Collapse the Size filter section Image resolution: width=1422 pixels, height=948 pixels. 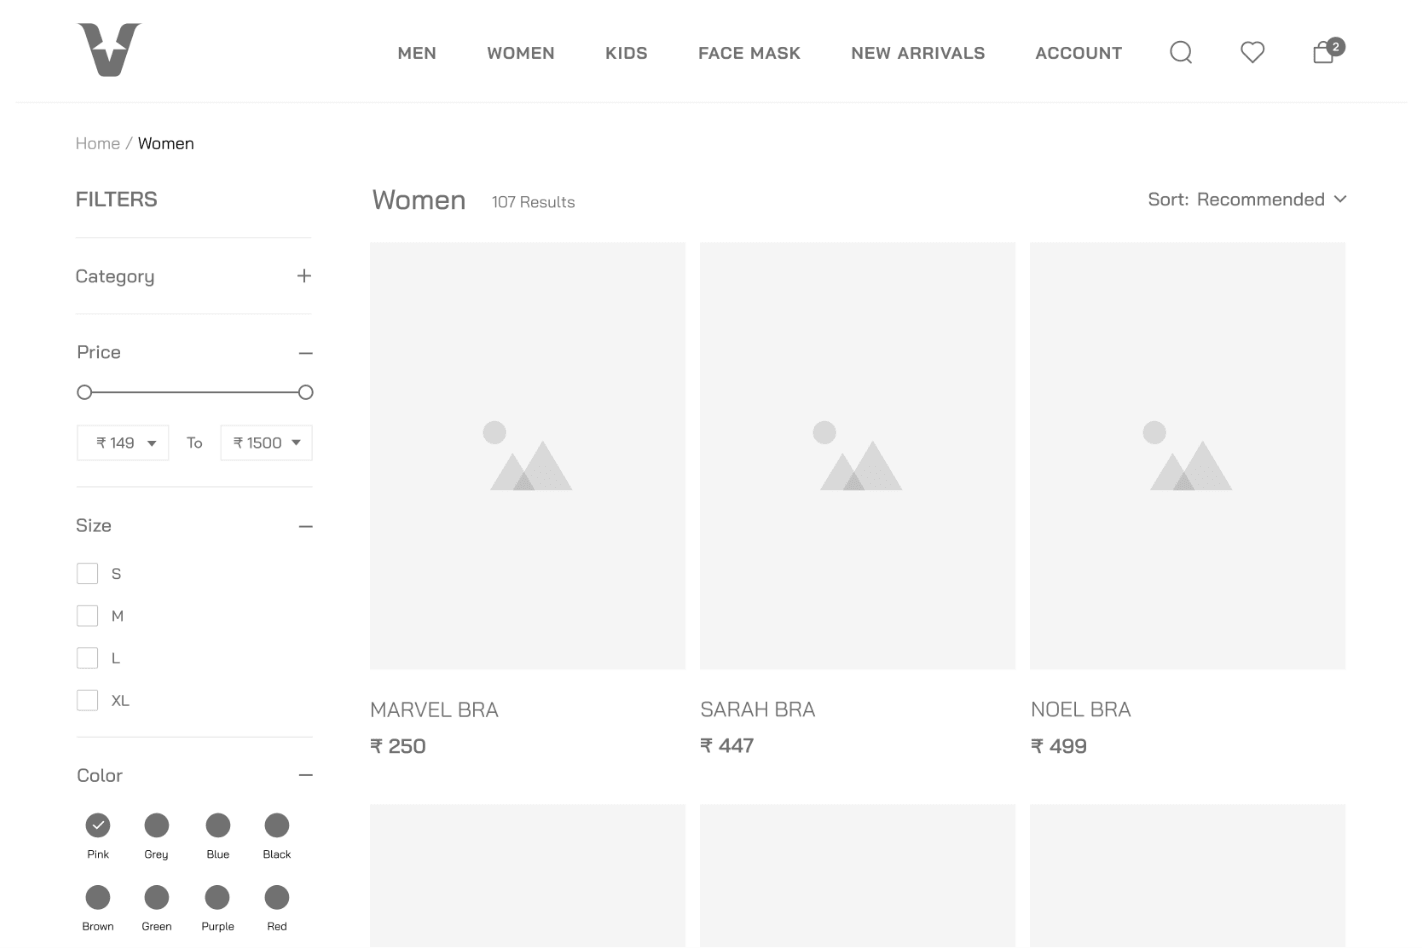[305, 526]
